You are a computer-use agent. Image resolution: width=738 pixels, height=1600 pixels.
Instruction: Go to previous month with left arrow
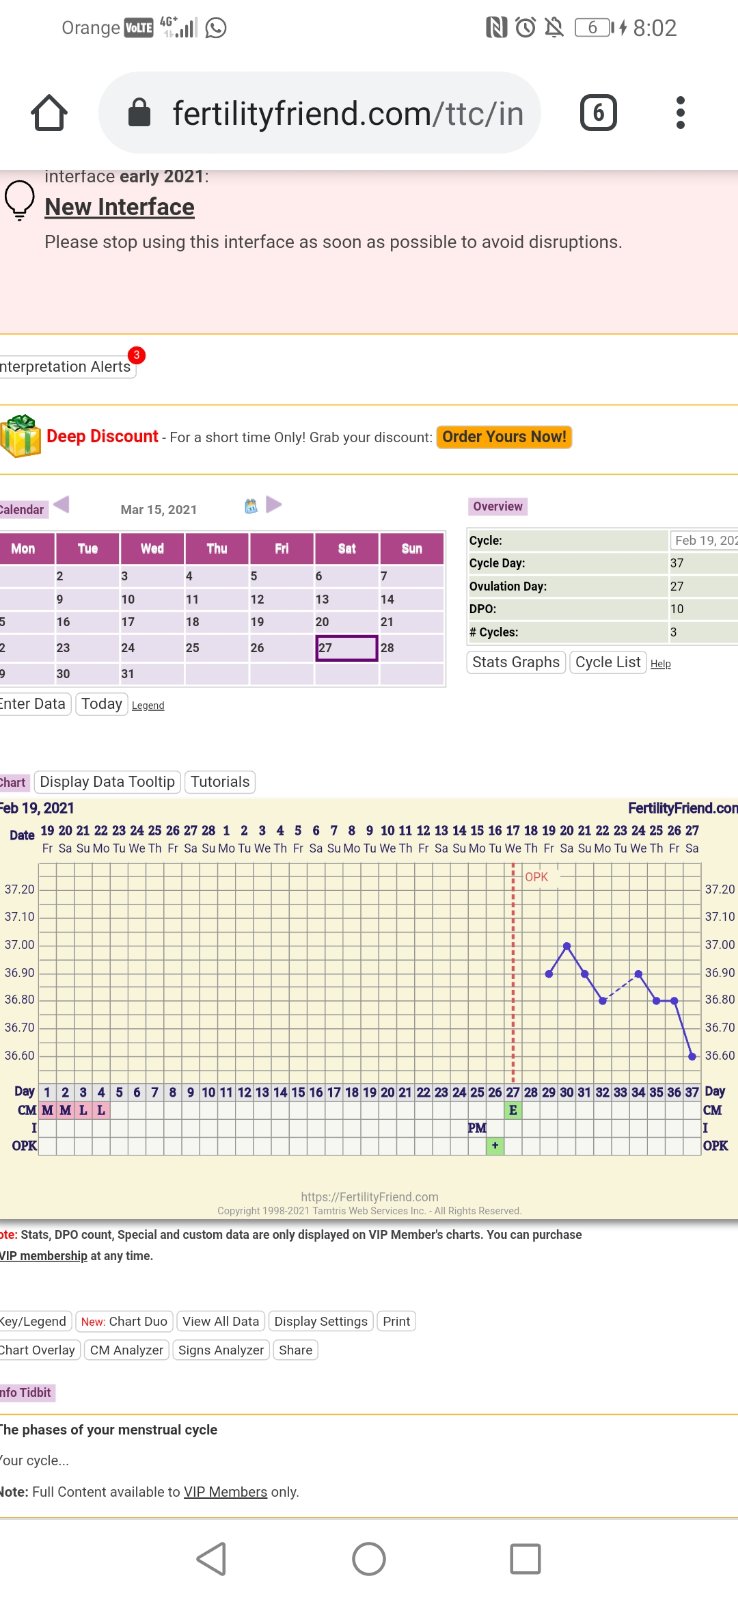(62, 505)
